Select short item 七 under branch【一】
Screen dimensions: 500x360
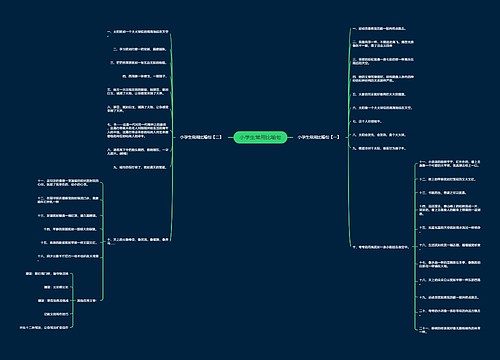(x=367, y=121)
